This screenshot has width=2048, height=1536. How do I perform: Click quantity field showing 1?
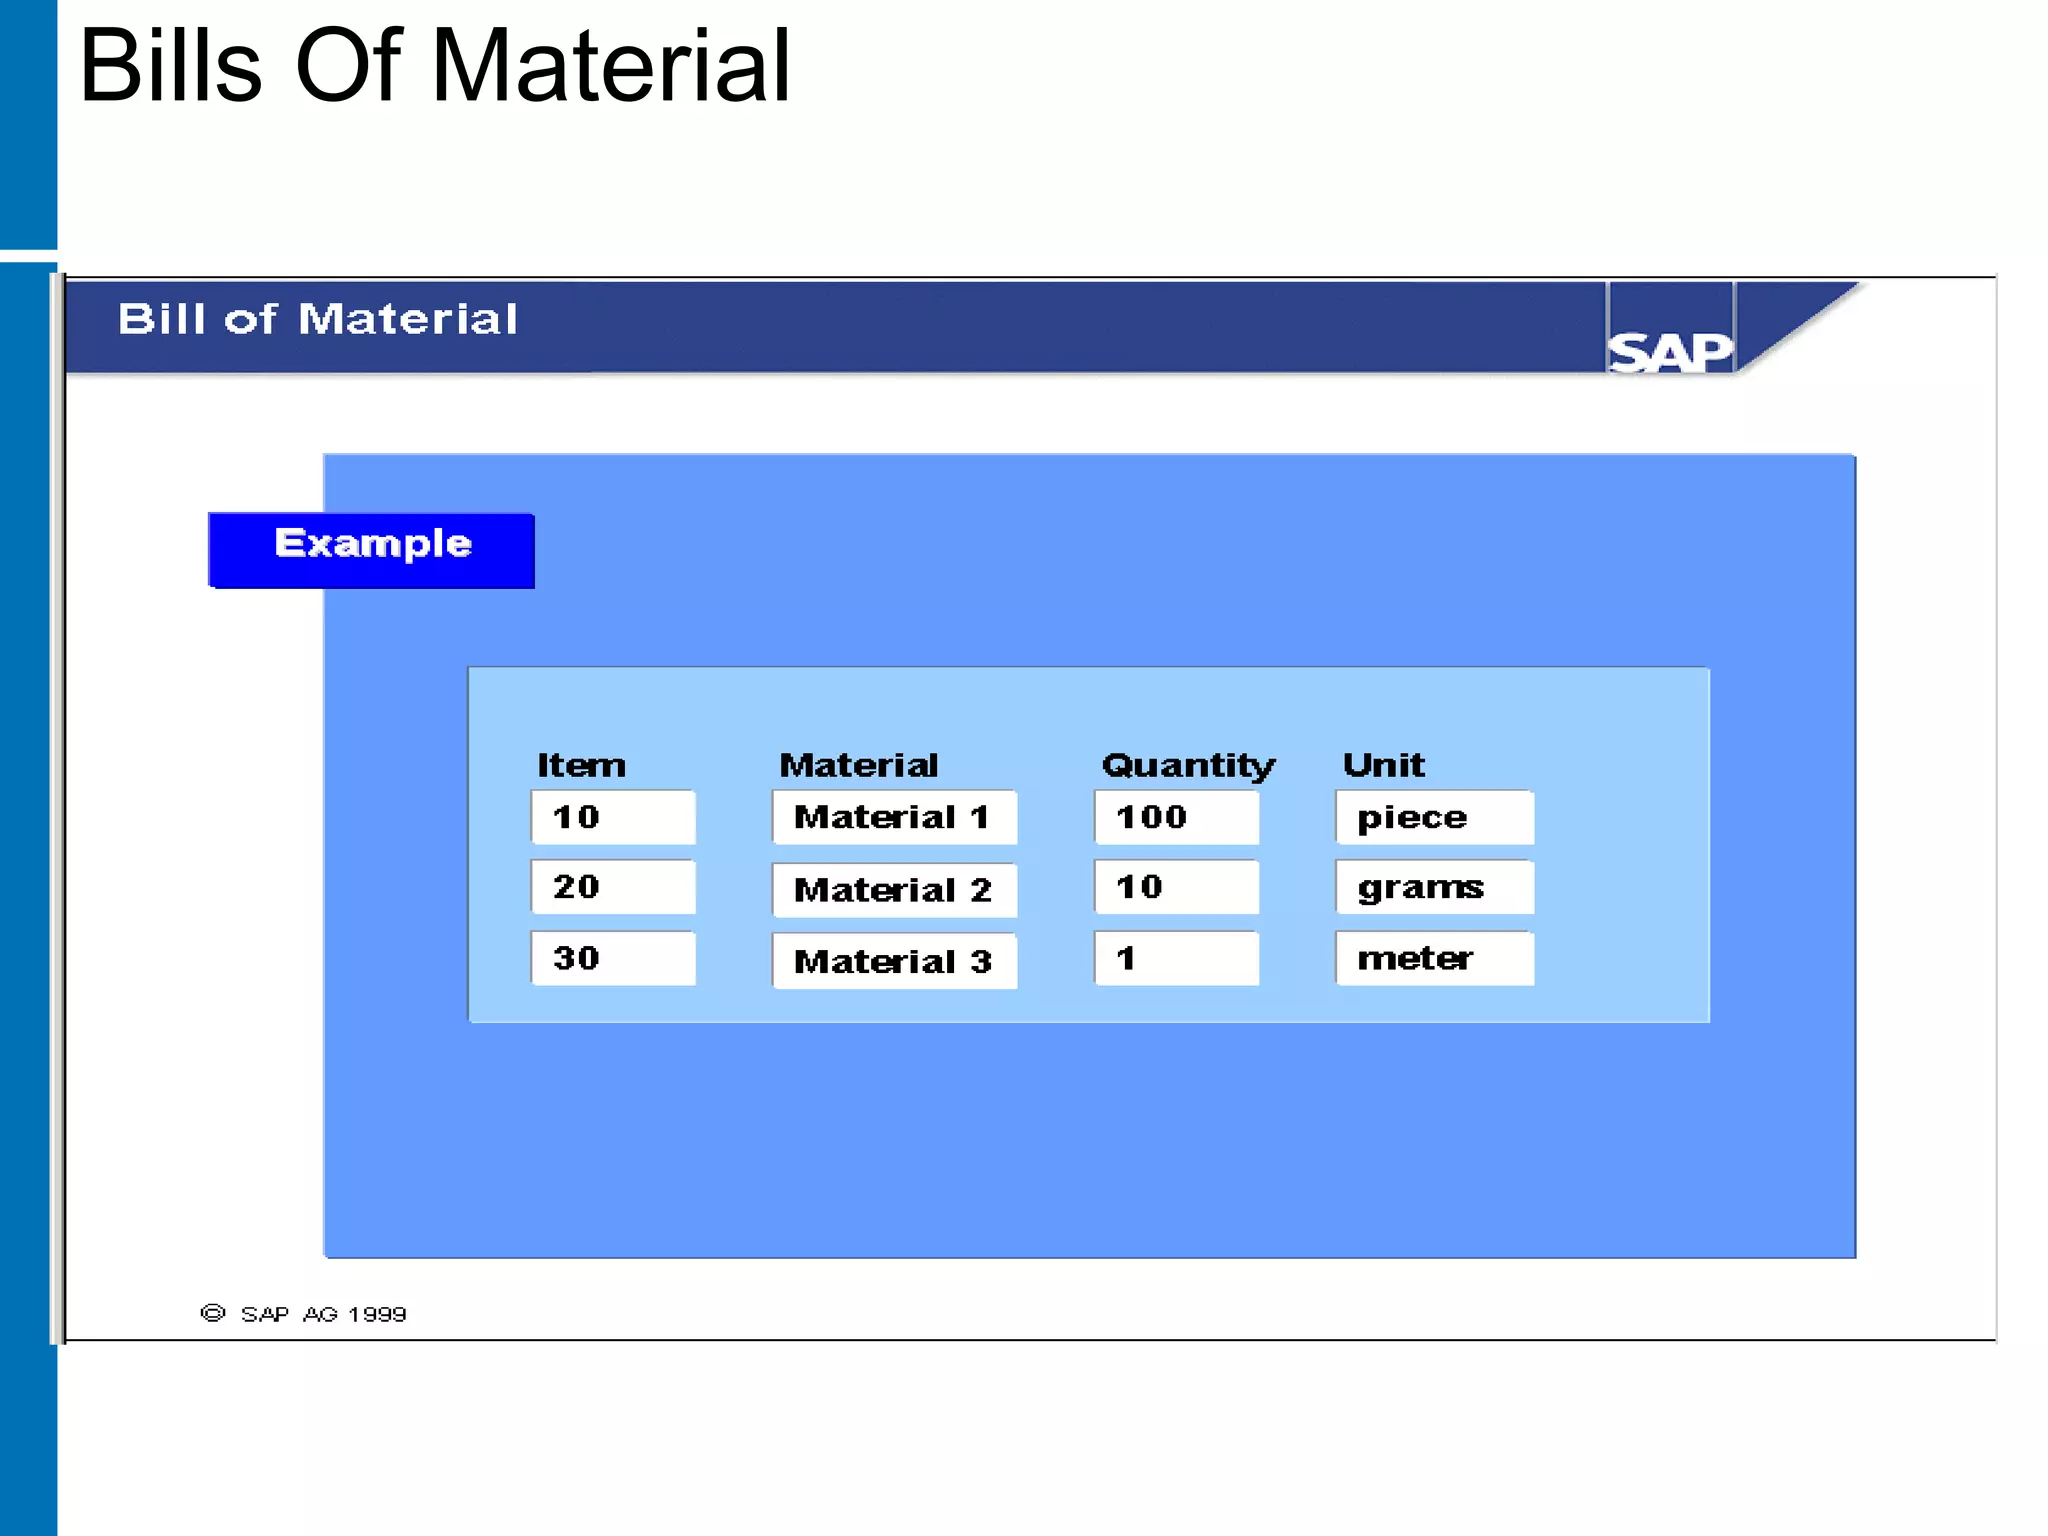(x=1176, y=958)
